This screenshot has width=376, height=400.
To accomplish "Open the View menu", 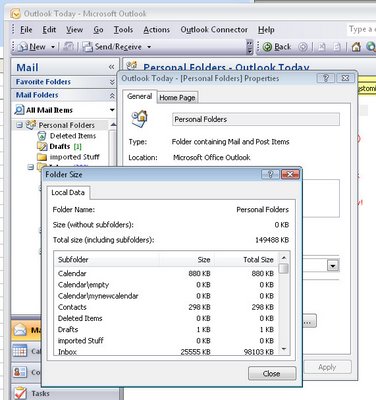I will click(x=74, y=30).
